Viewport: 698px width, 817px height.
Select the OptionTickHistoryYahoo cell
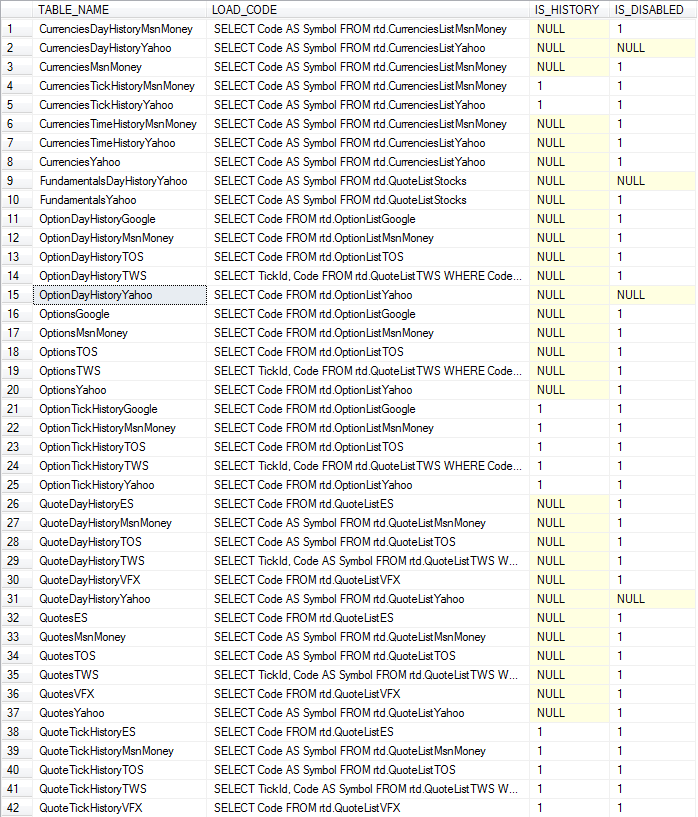(120, 486)
